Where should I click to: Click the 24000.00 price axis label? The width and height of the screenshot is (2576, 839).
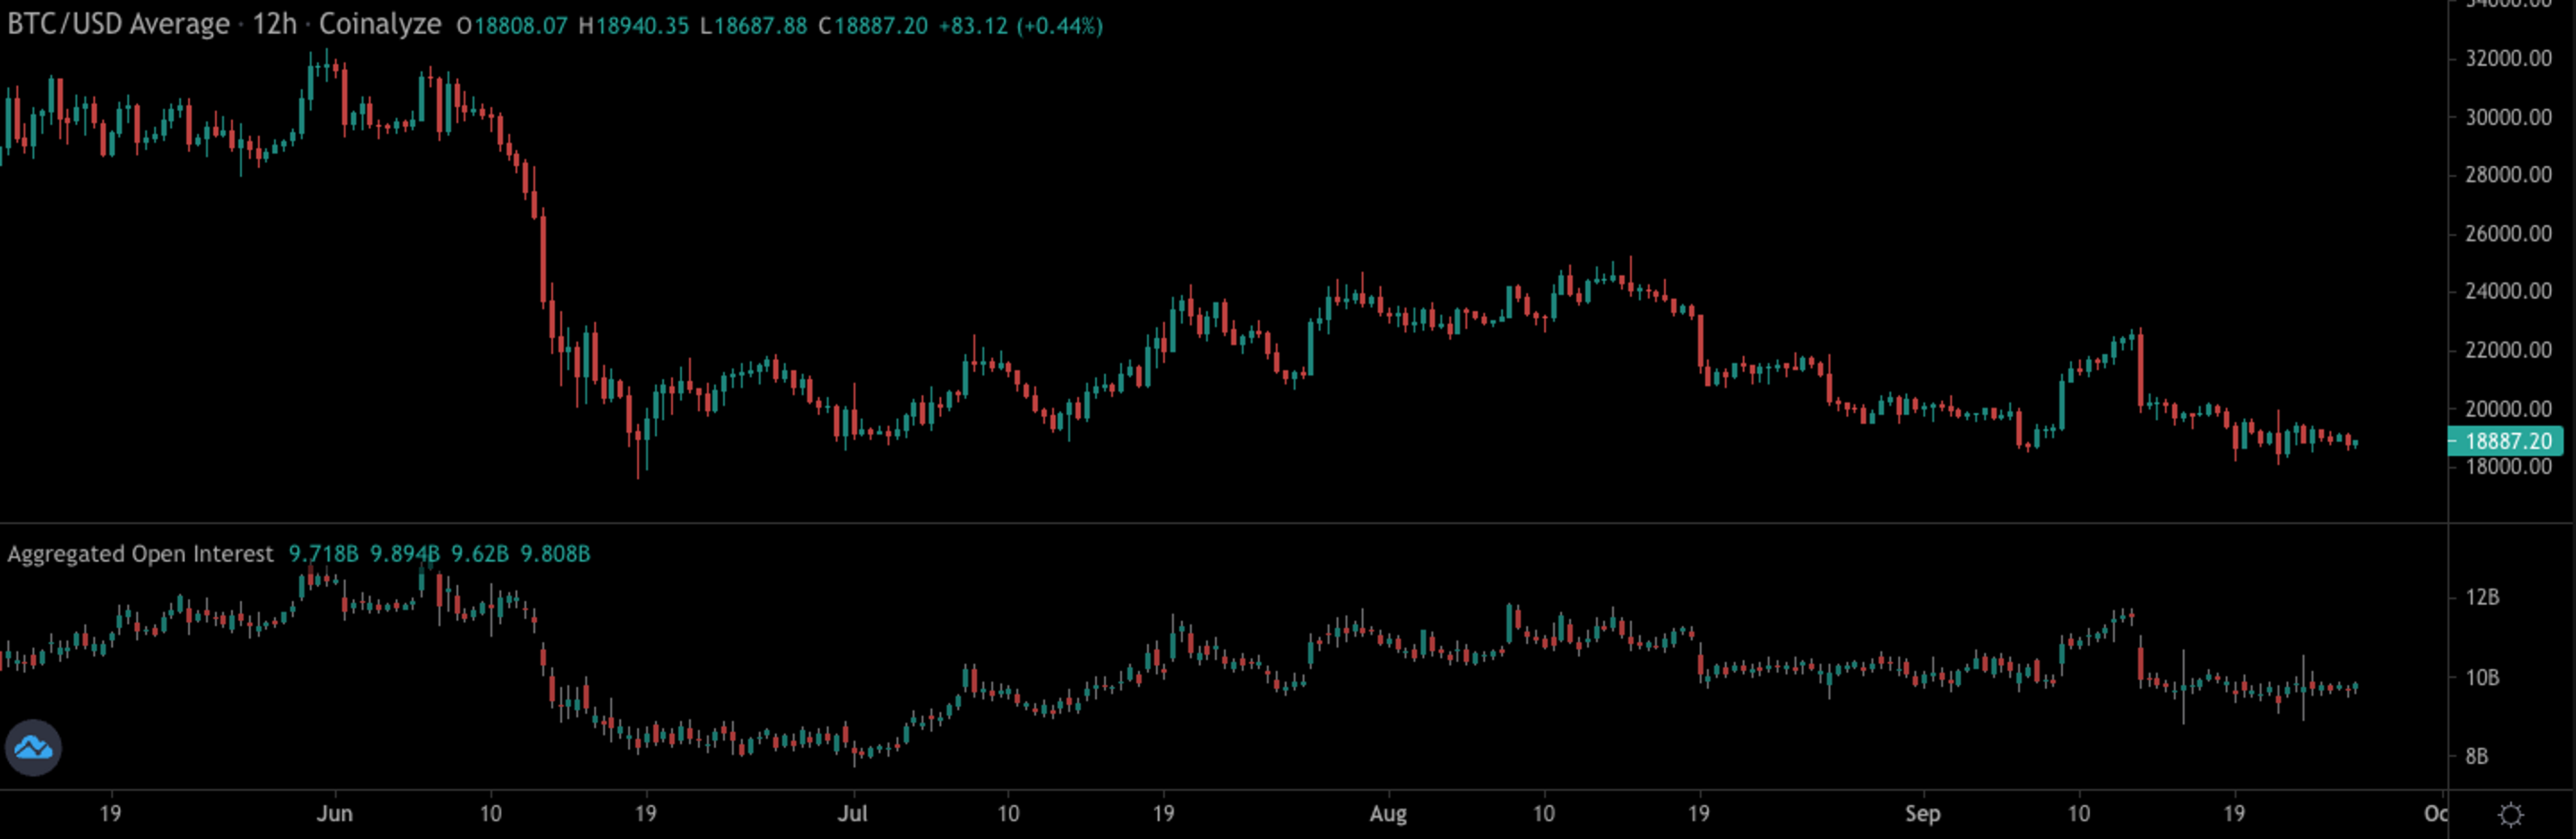pyautogui.click(x=2508, y=291)
